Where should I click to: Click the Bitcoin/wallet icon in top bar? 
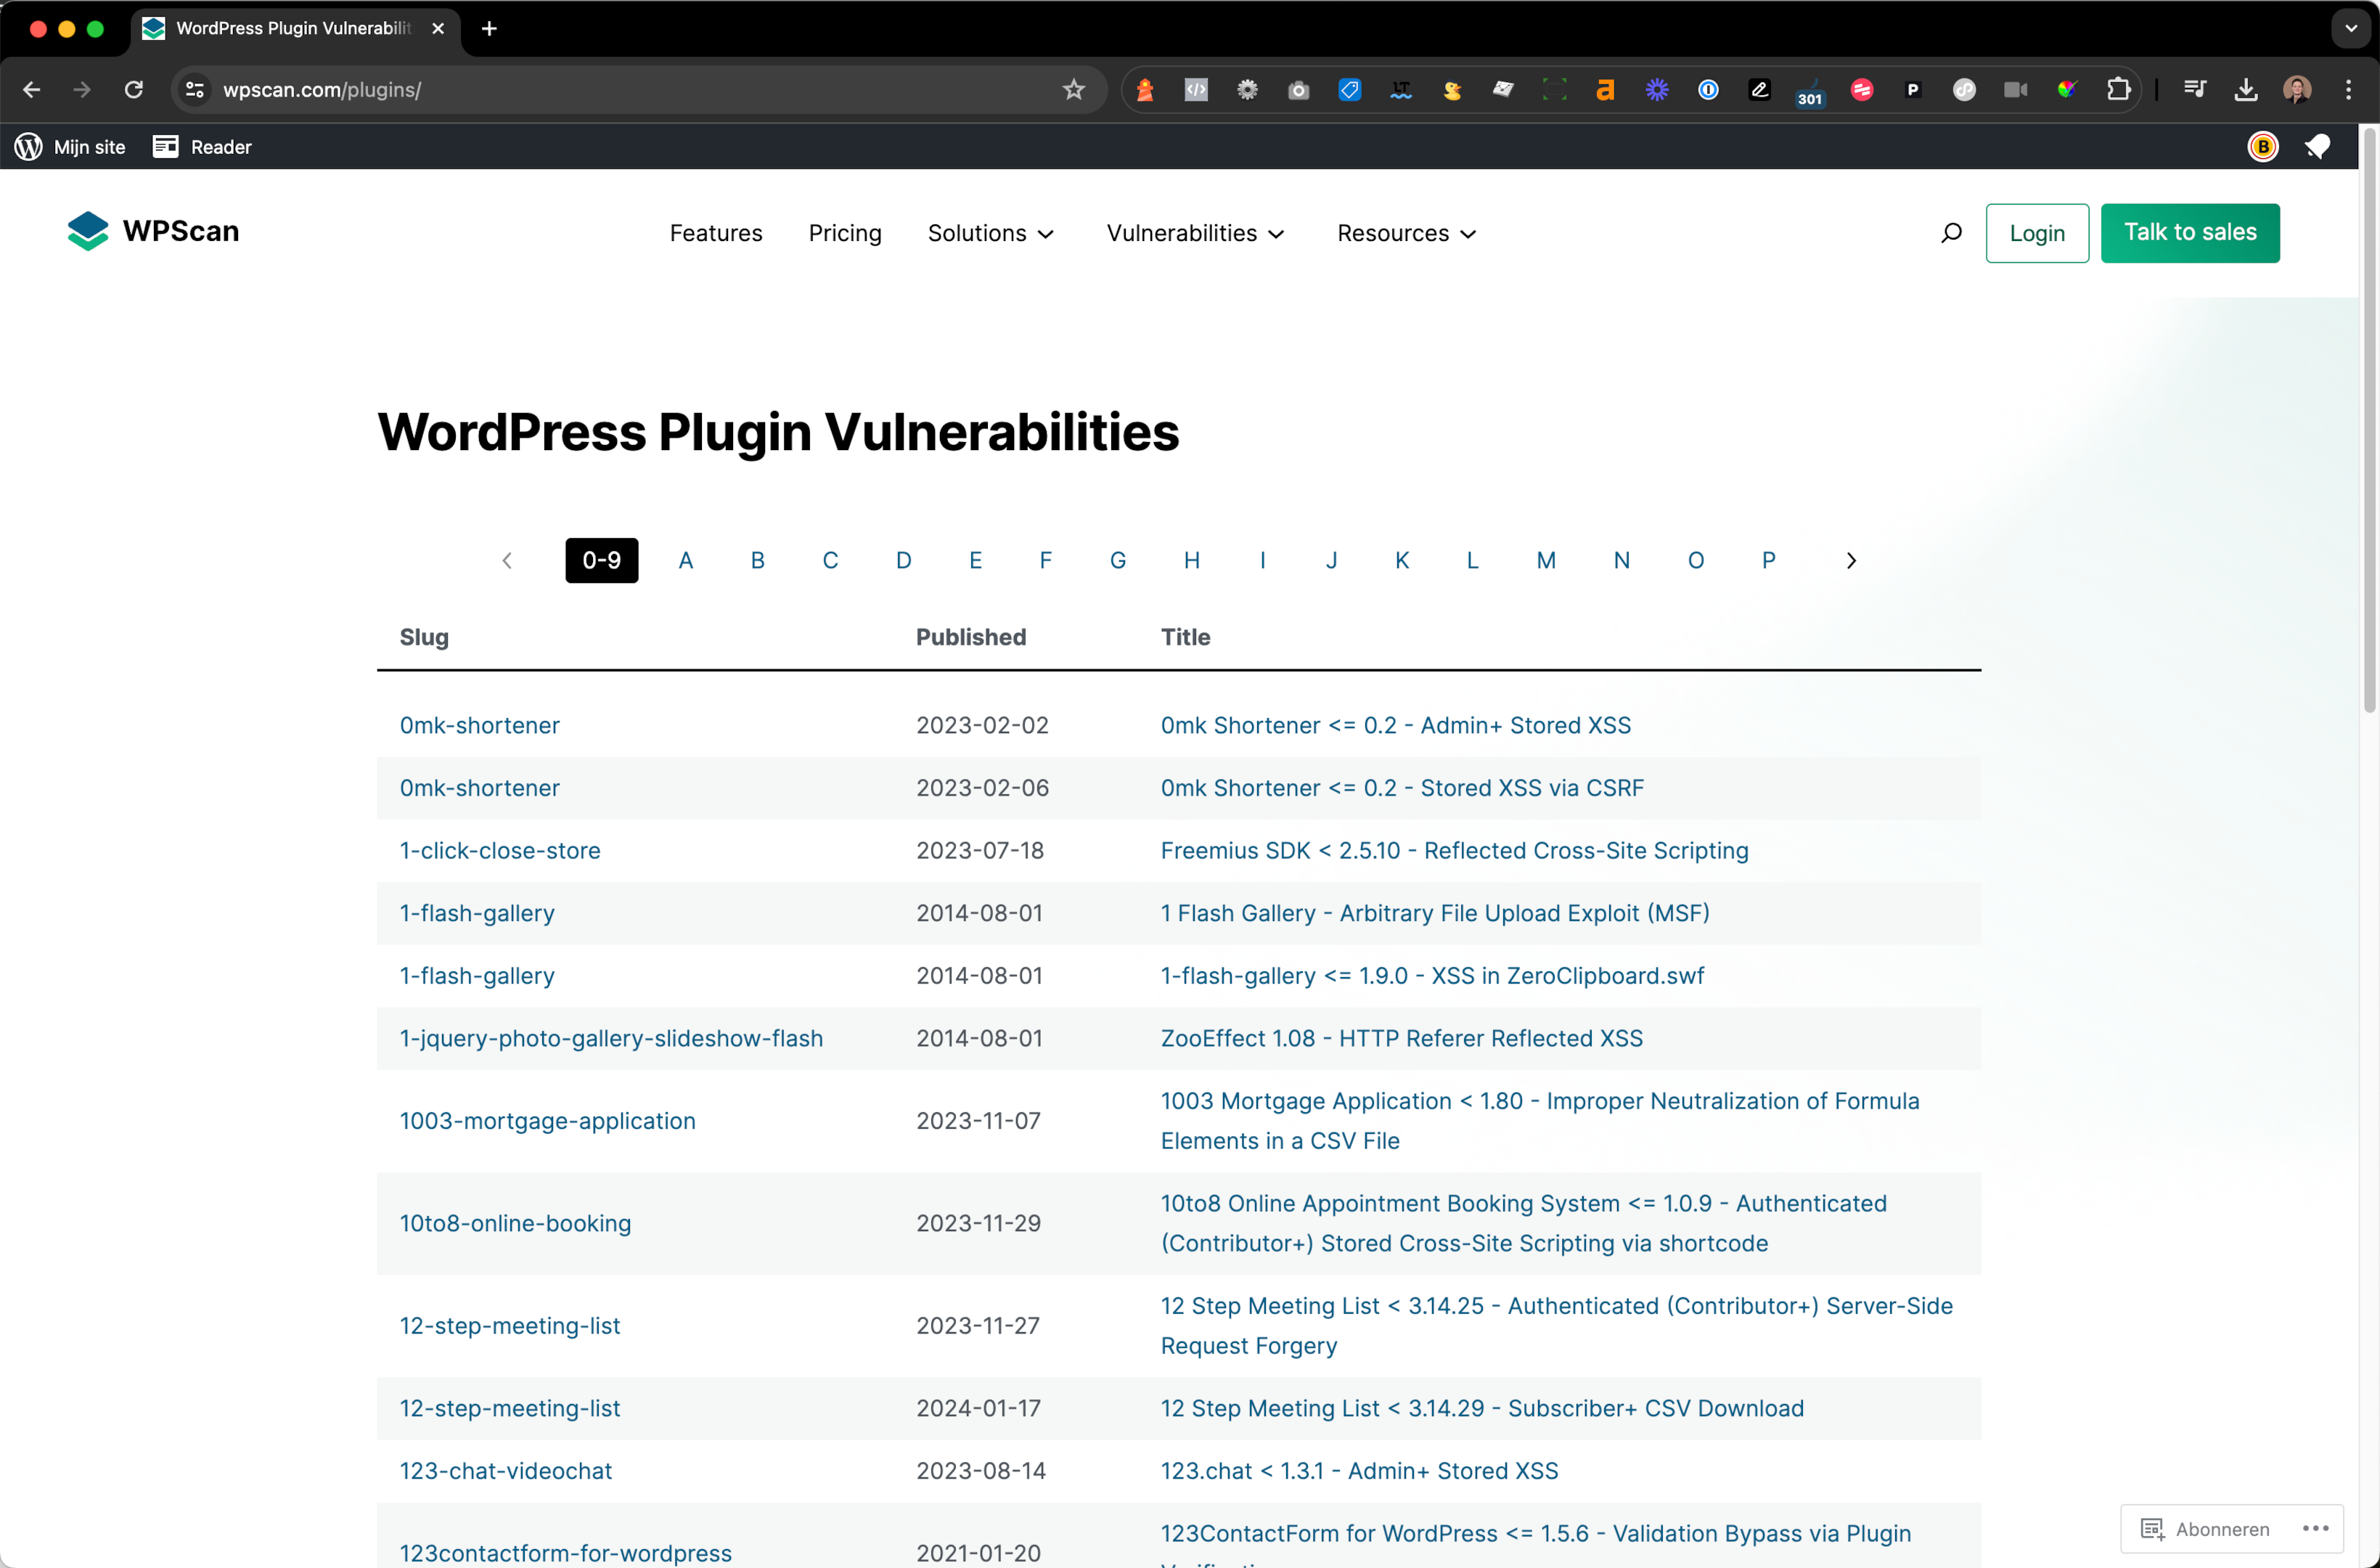click(2262, 145)
